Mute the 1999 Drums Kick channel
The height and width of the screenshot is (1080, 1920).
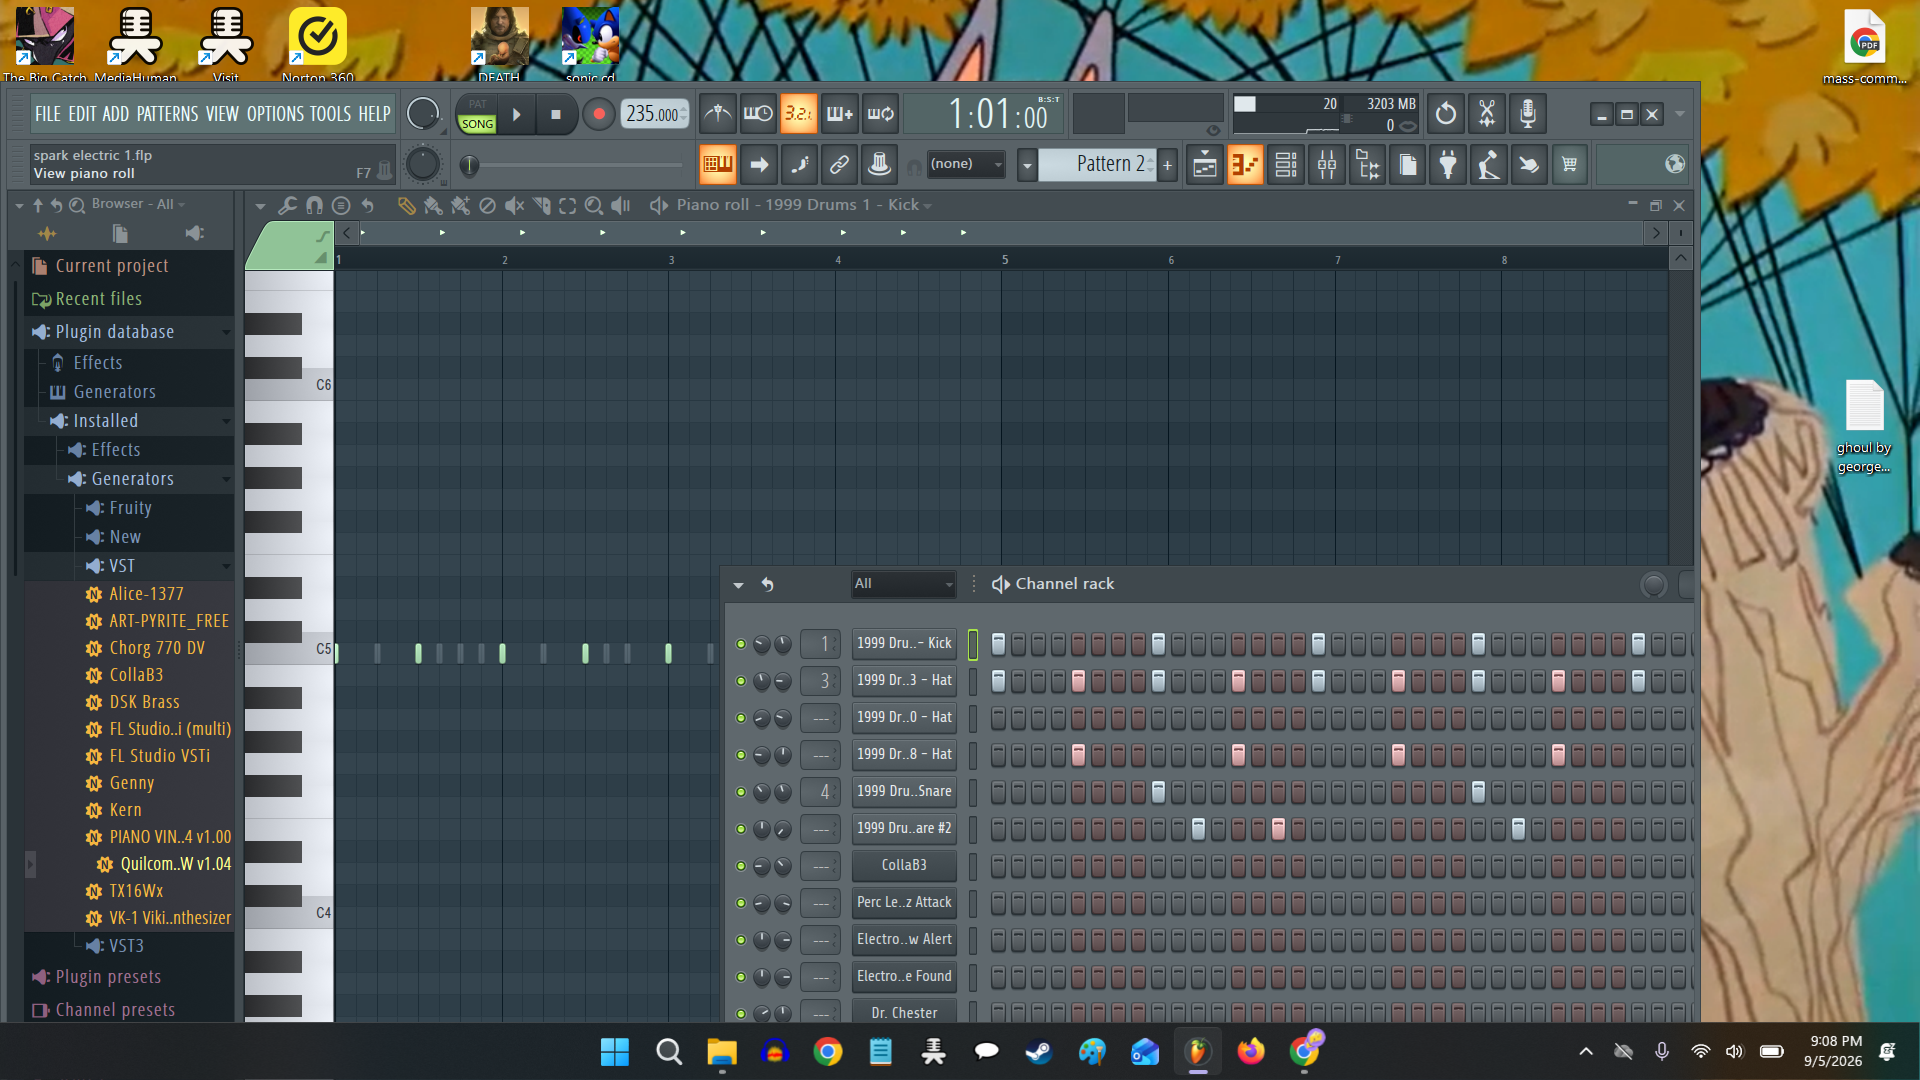tap(741, 644)
